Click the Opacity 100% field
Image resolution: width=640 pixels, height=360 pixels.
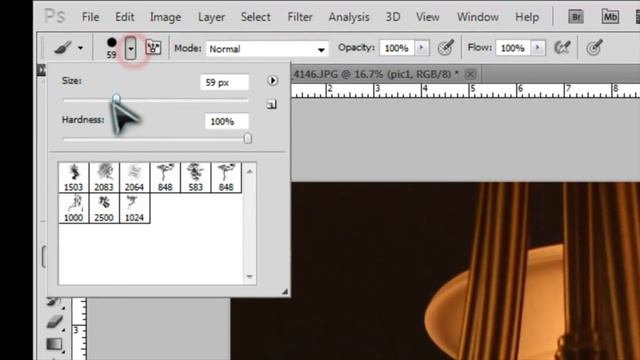click(396, 48)
